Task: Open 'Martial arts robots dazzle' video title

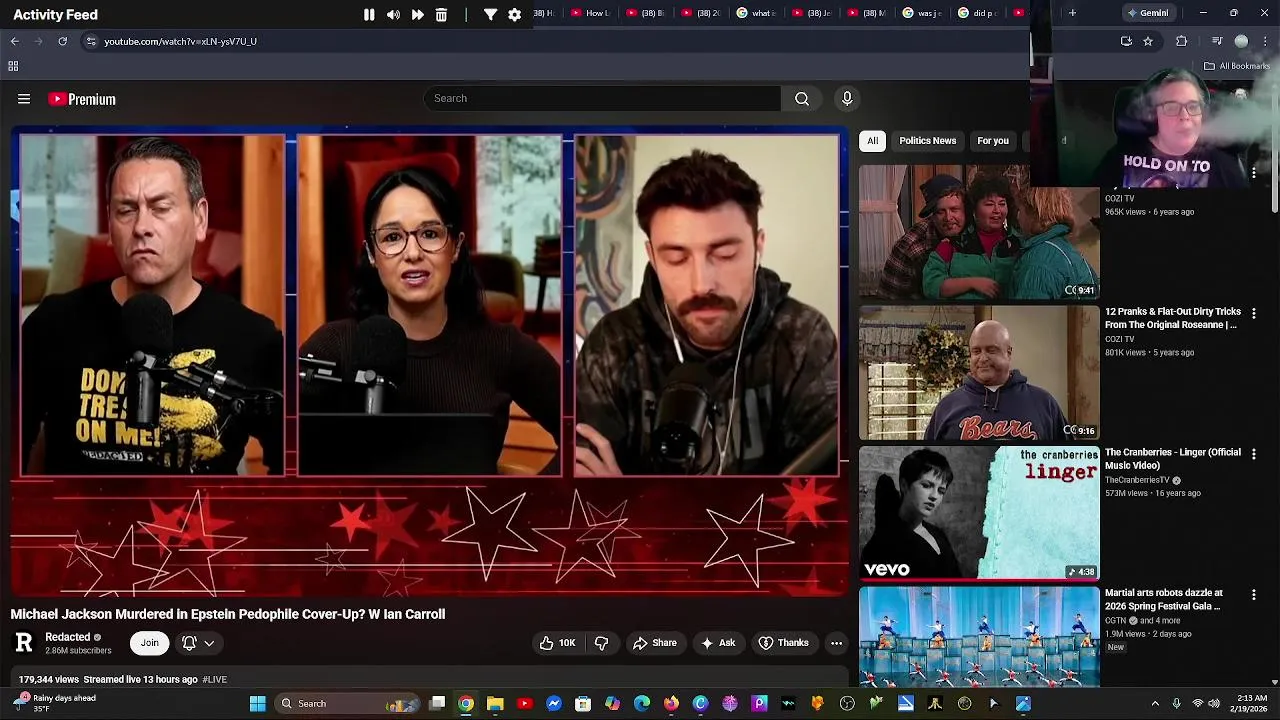Action: pyautogui.click(x=1164, y=599)
